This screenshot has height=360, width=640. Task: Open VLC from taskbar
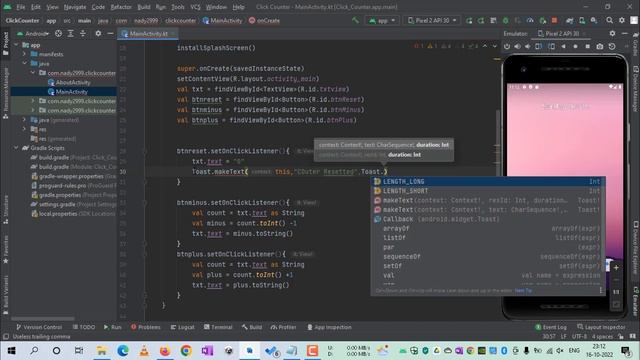(x=144, y=351)
